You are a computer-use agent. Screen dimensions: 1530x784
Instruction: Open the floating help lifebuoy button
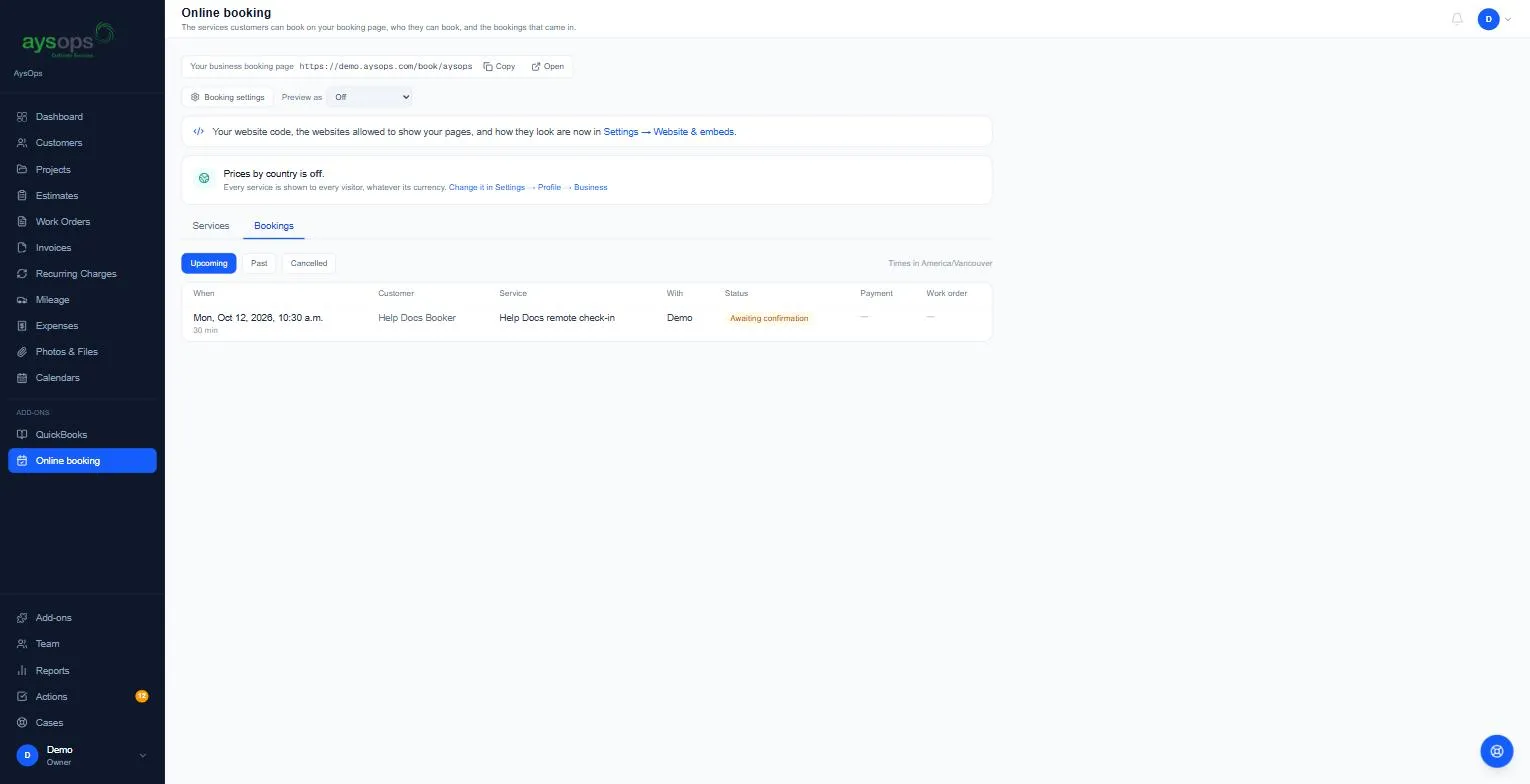(x=1496, y=750)
